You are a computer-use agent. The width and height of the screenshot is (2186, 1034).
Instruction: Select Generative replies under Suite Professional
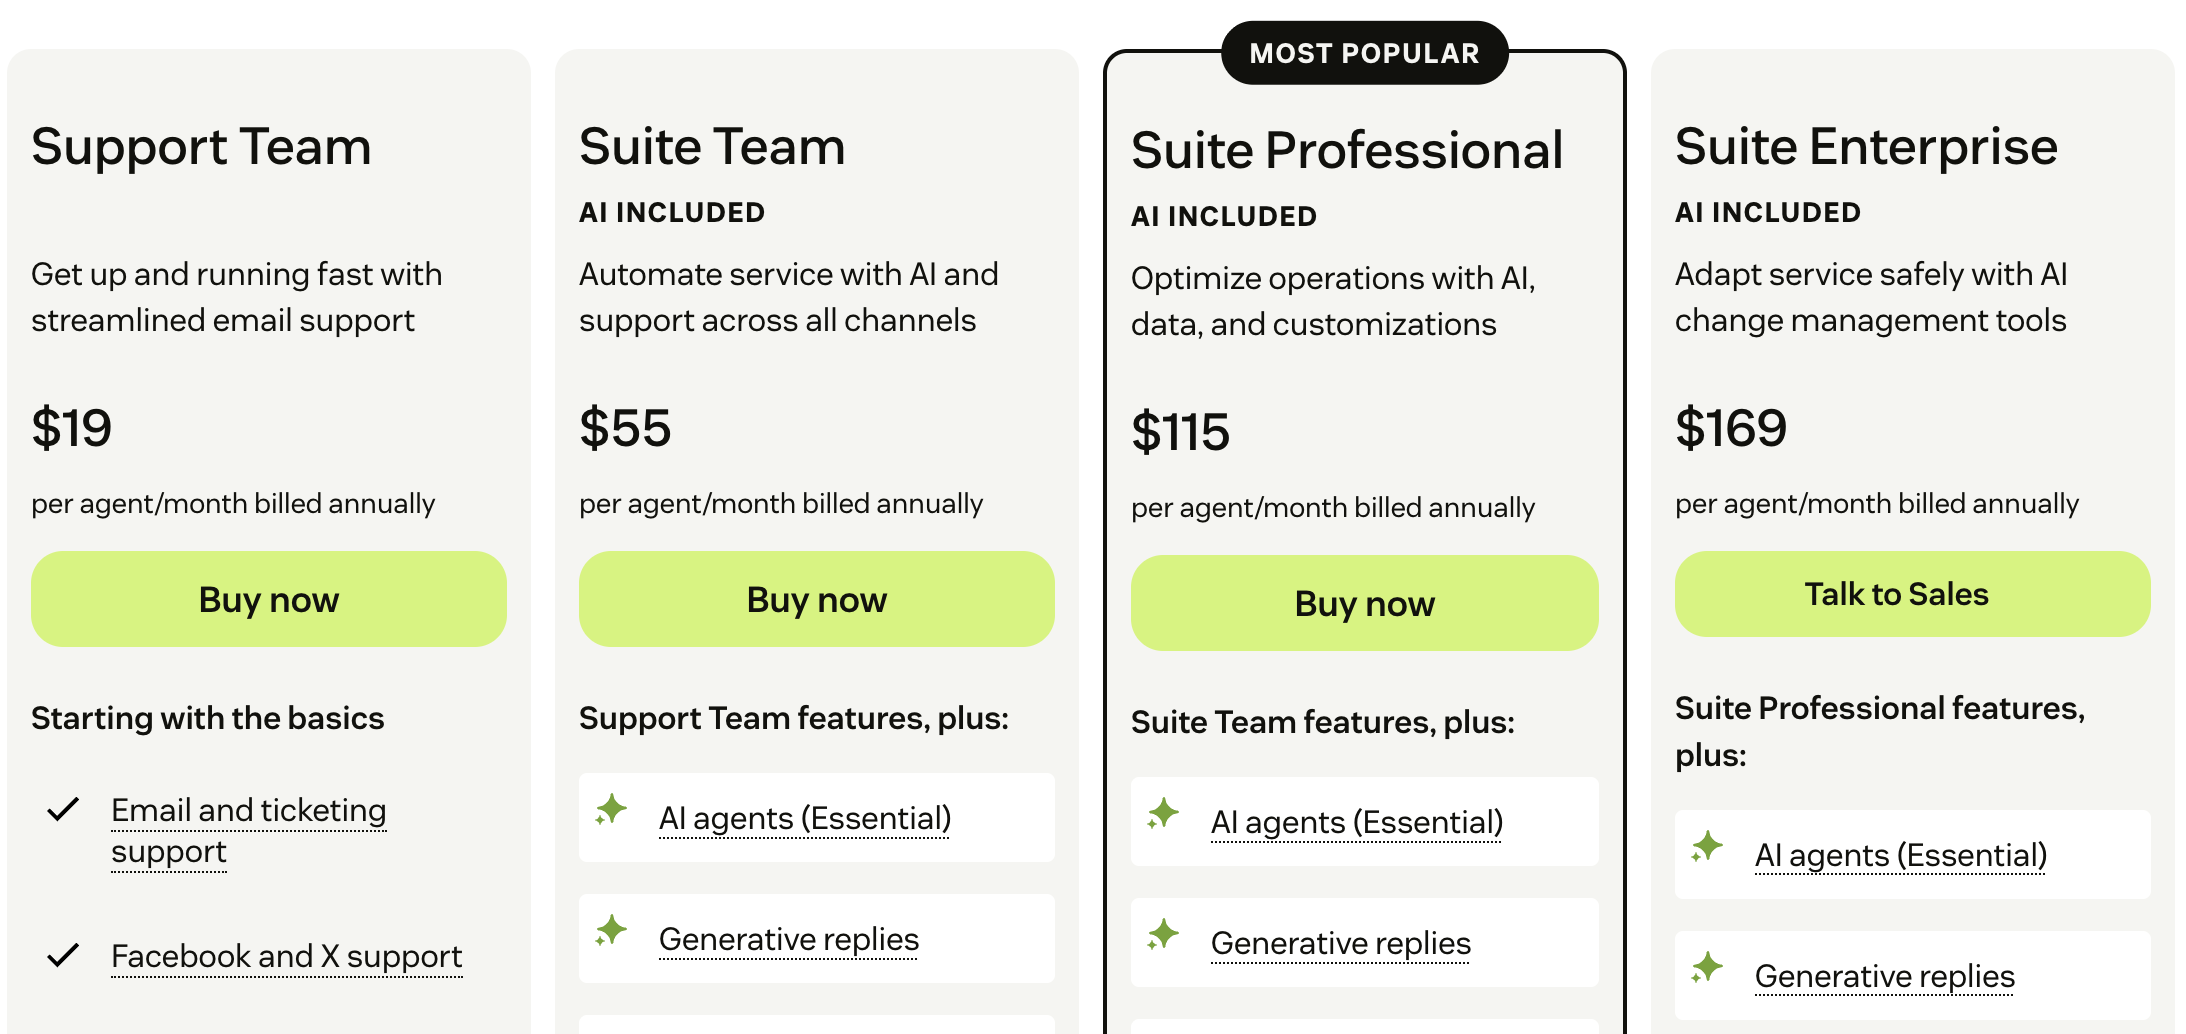(1340, 943)
